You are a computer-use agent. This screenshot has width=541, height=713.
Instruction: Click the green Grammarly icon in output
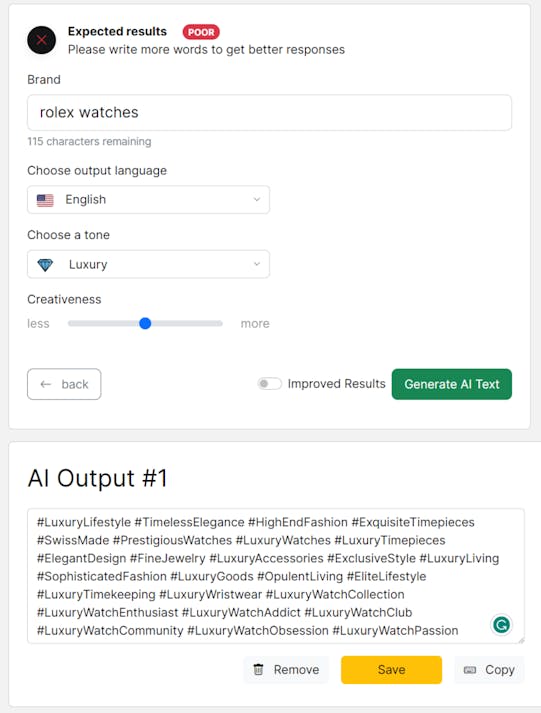coord(501,625)
